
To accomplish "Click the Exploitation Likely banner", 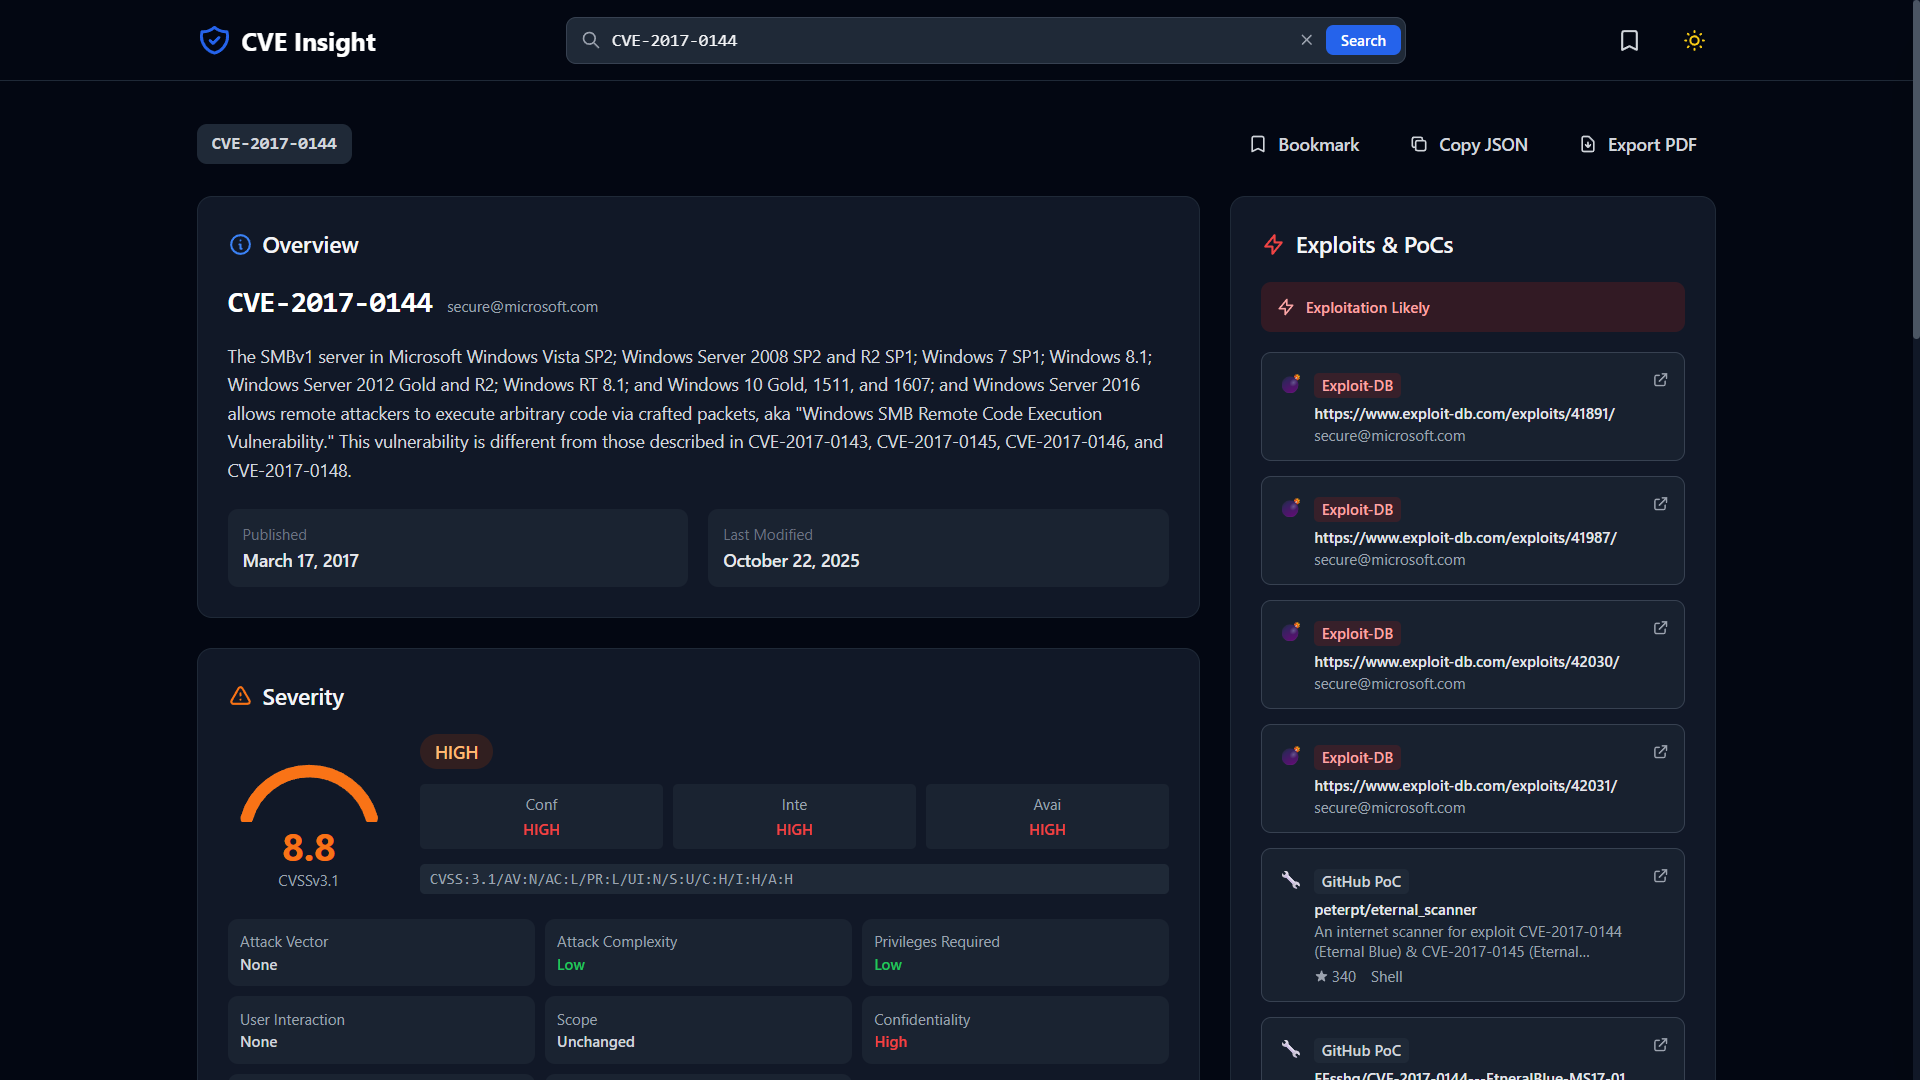I will pos(1472,307).
